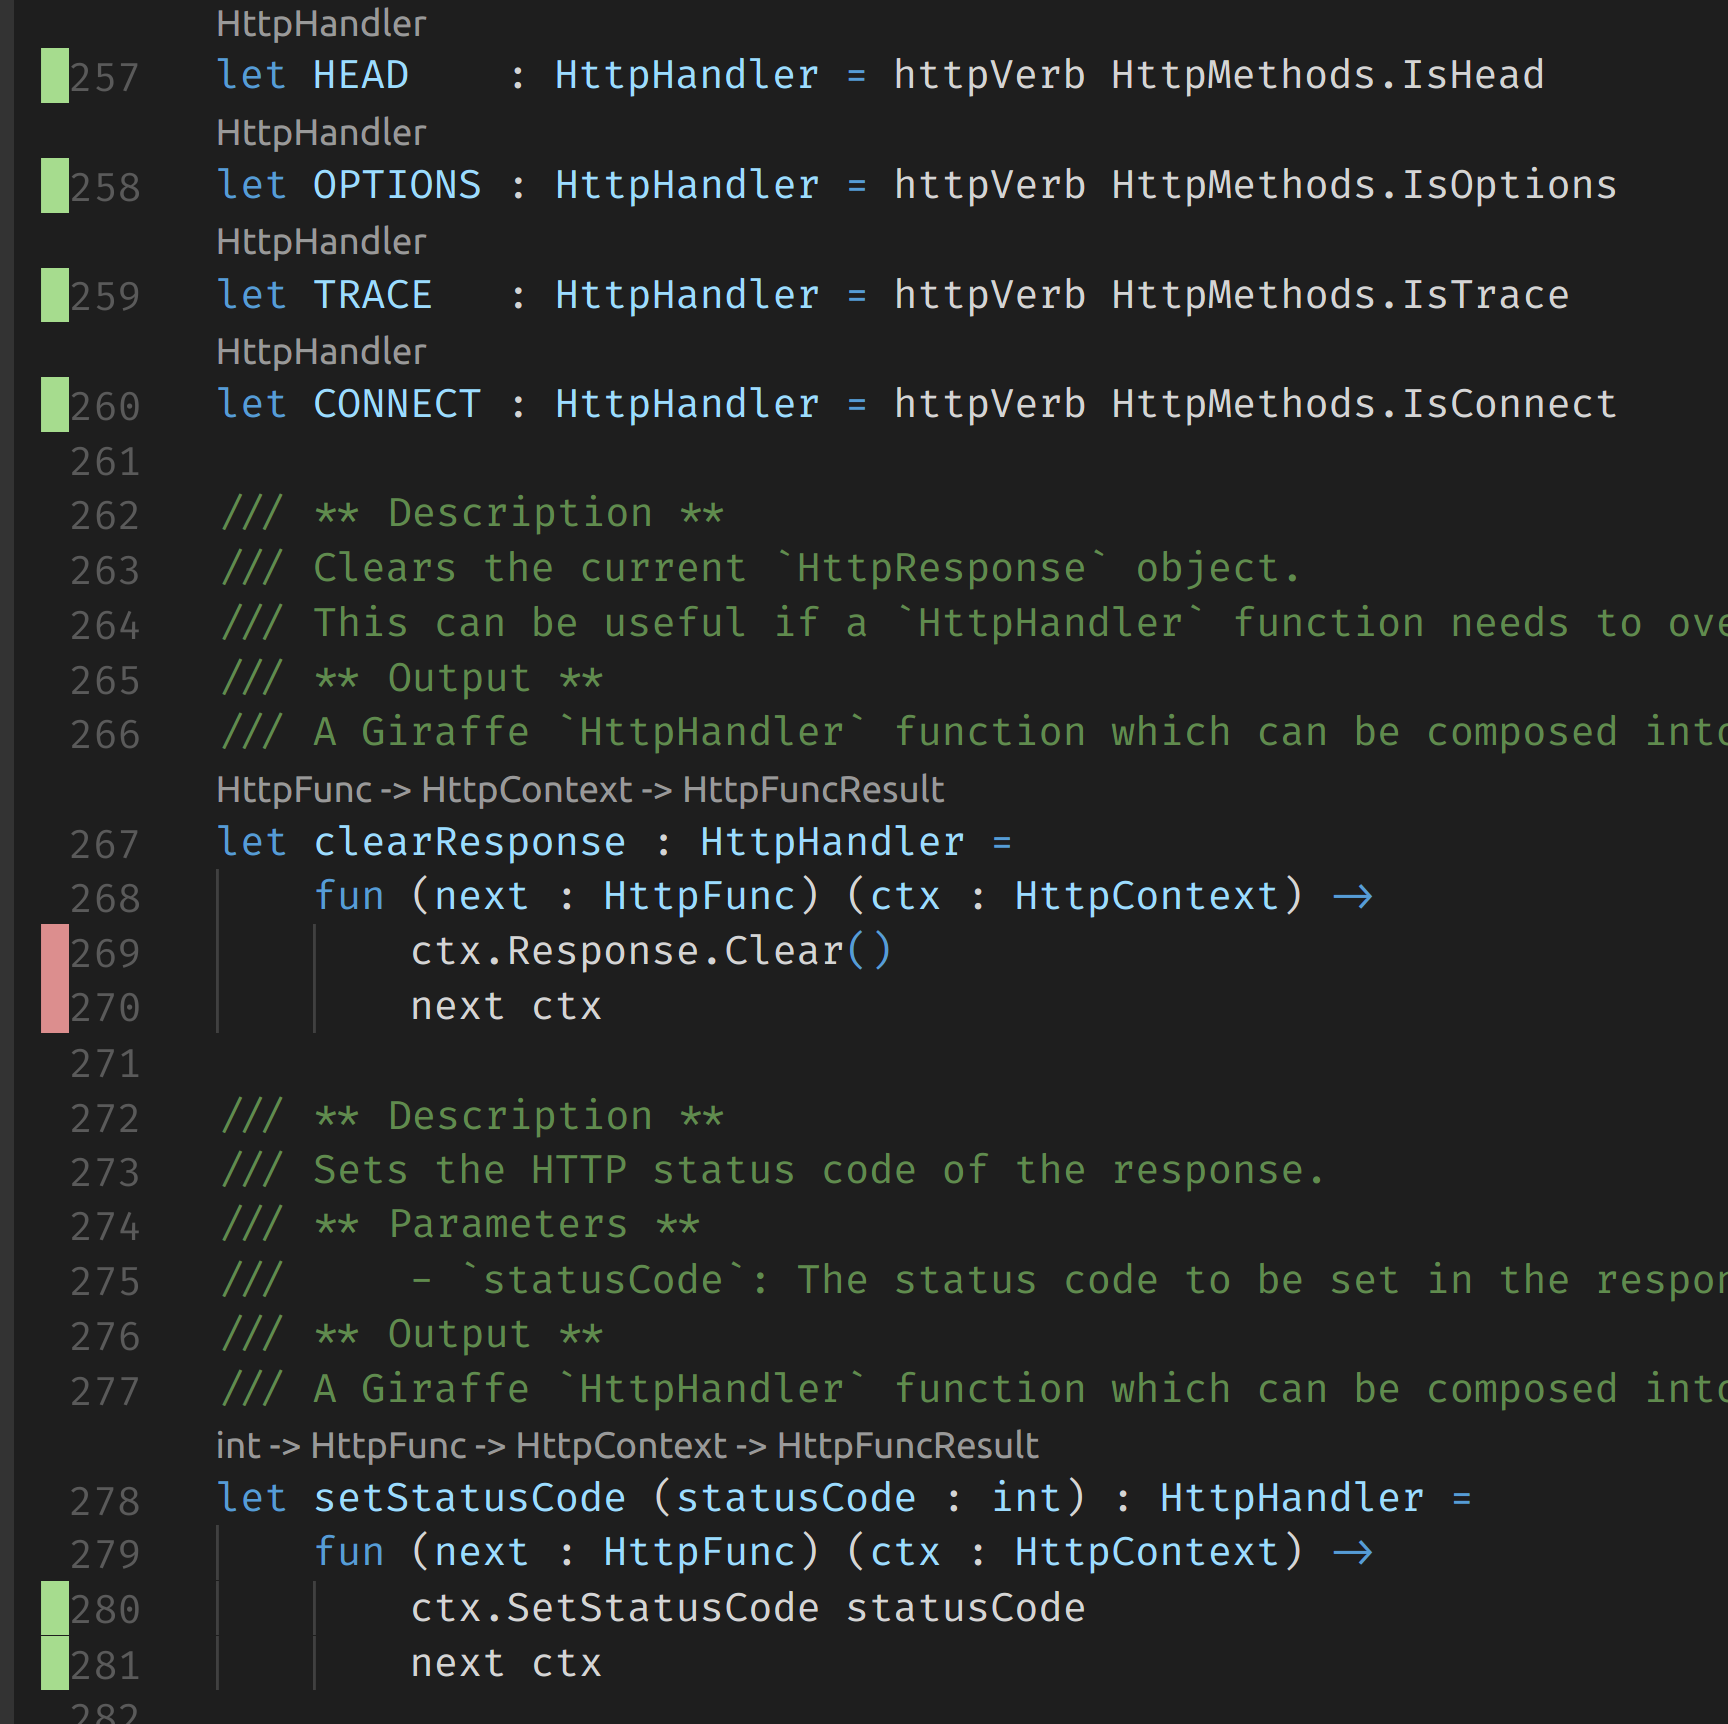Screen dimensions: 1728x1724
Task: Click line number 260 in gutter
Action: (x=105, y=406)
